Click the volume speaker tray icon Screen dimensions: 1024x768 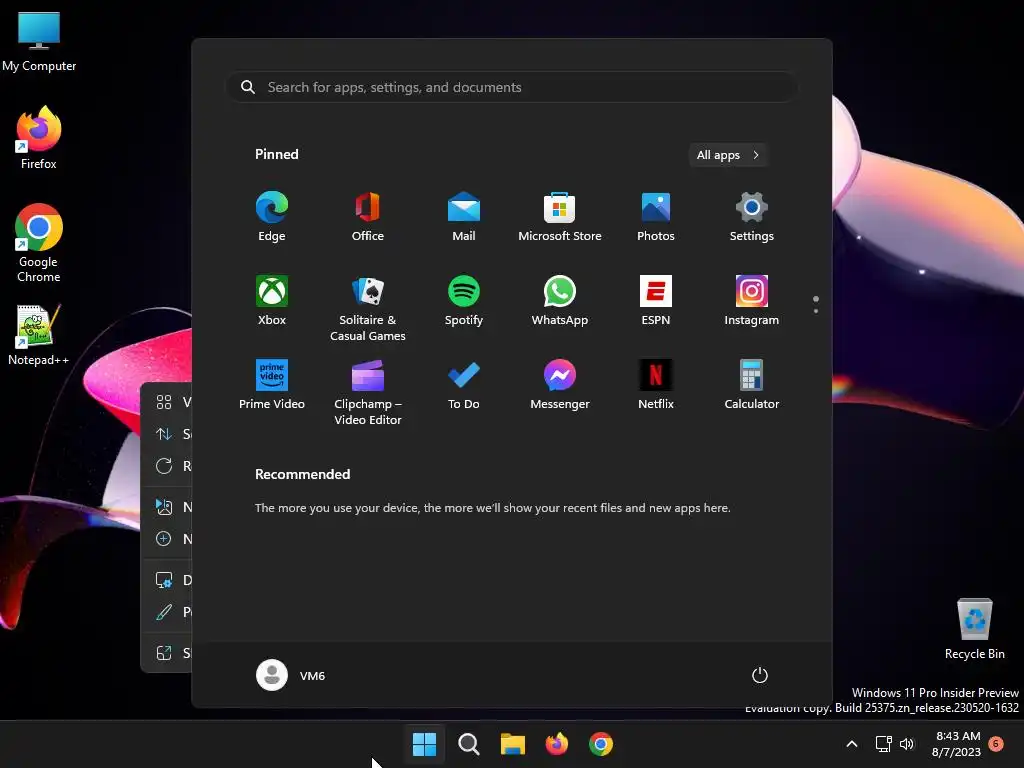907,744
